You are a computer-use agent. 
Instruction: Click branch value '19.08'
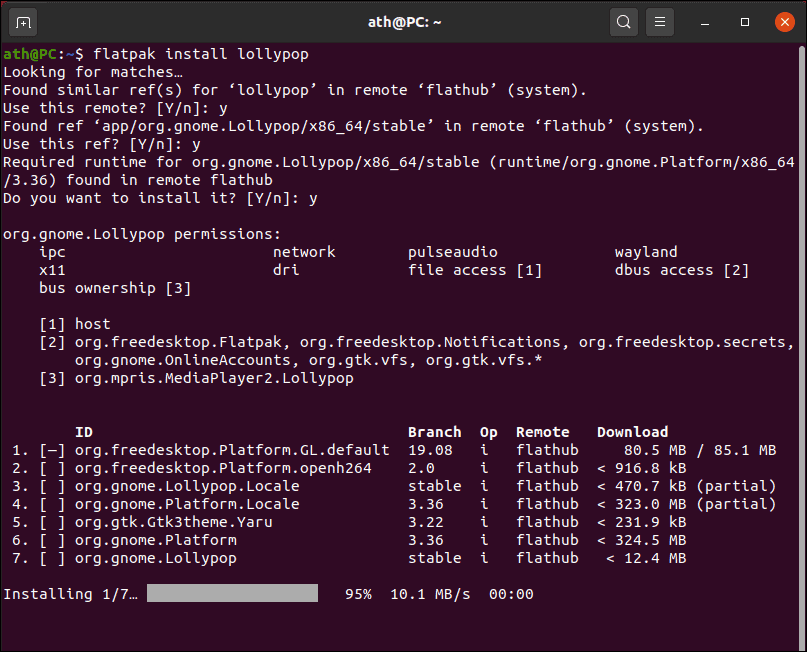click(x=430, y=450)
